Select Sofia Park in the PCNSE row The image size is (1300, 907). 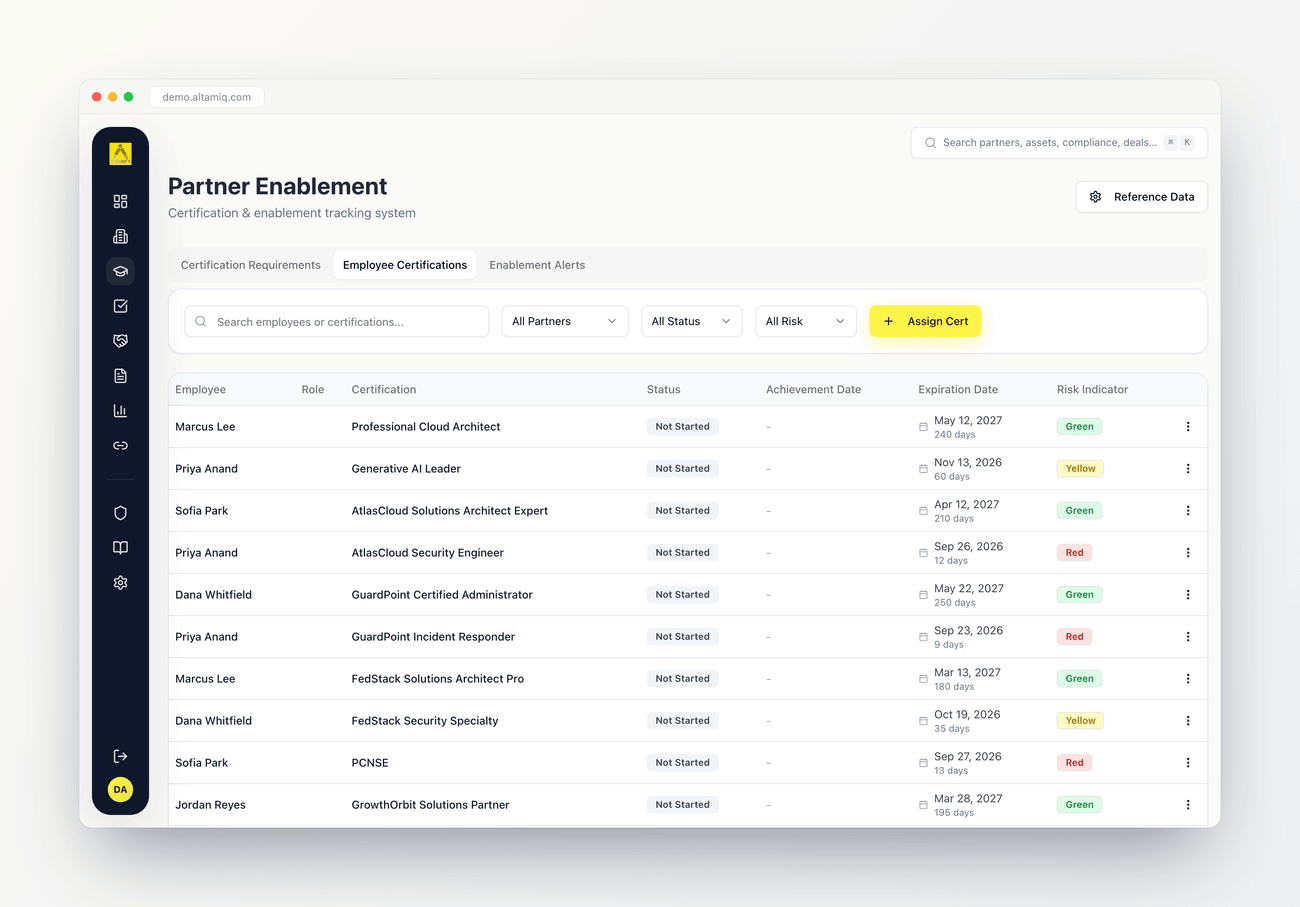pos(201,763)
